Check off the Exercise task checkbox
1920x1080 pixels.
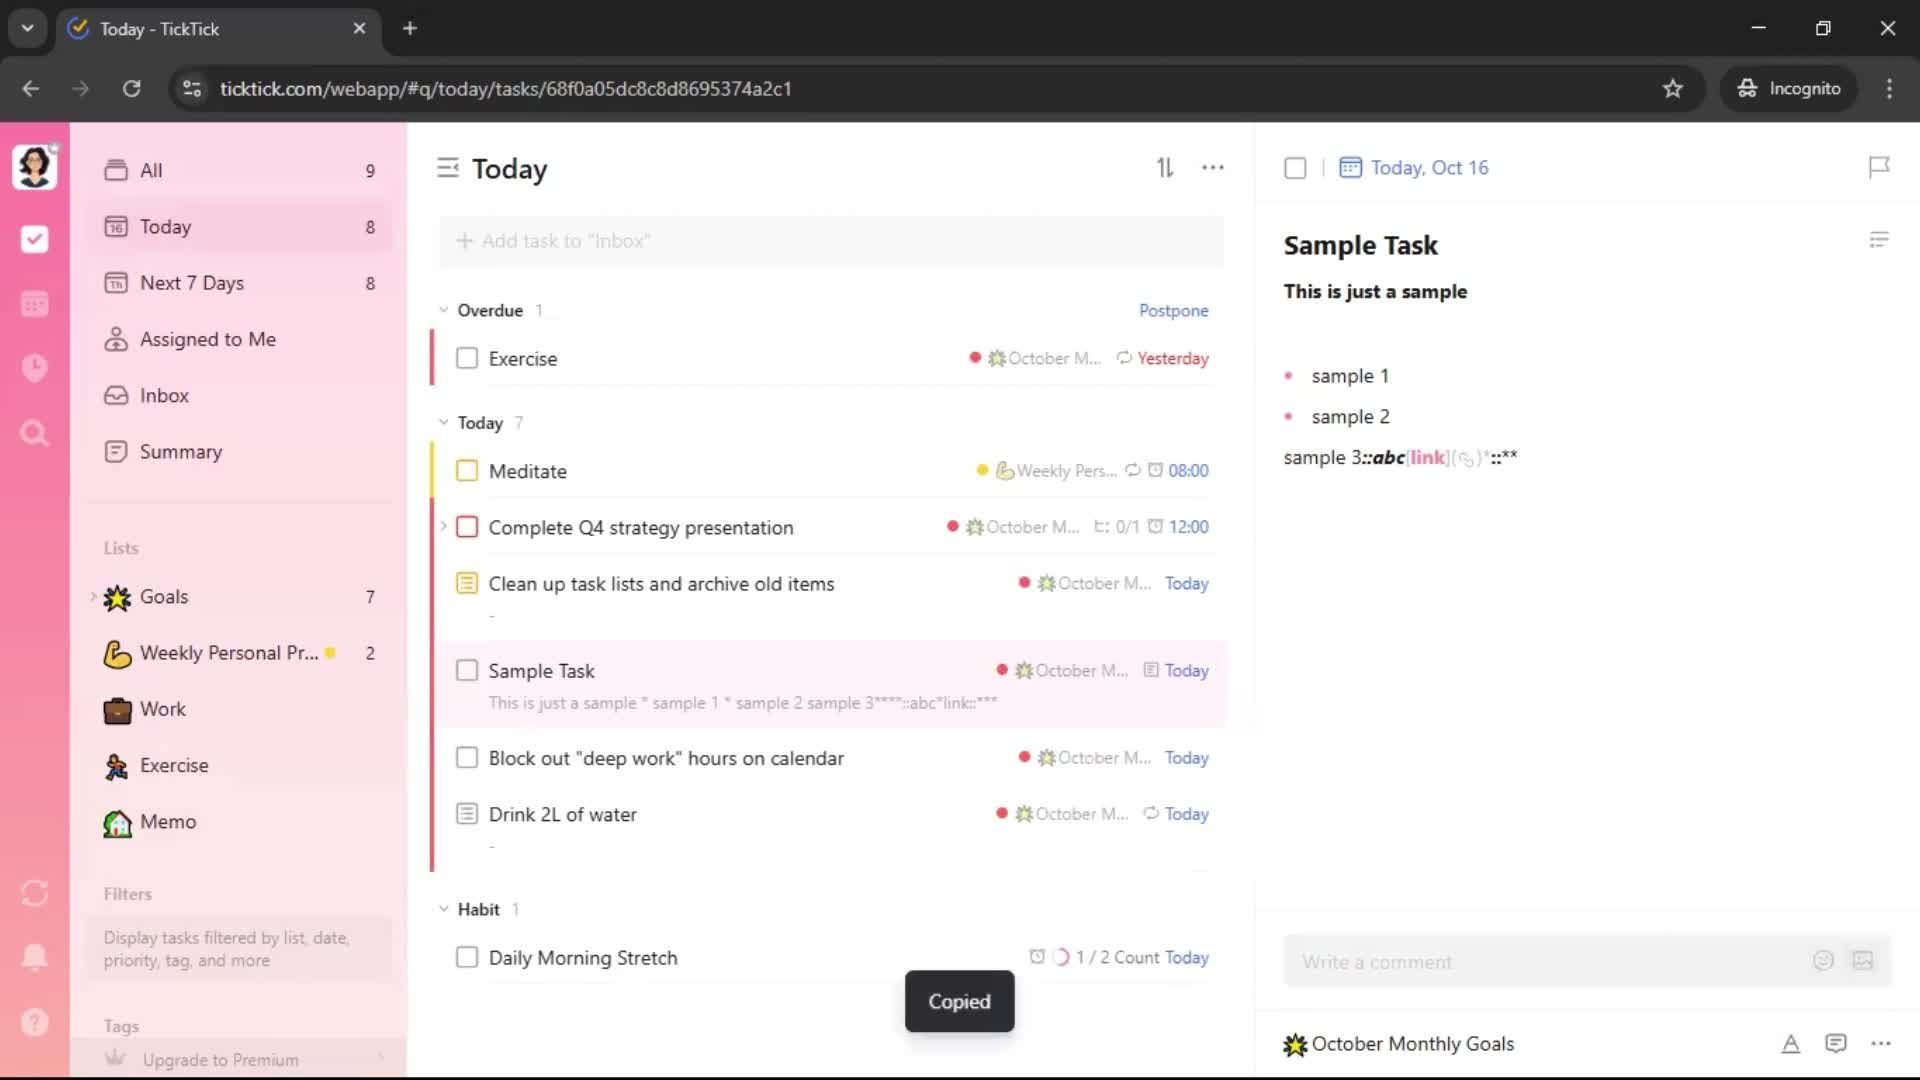coord(467,358)
